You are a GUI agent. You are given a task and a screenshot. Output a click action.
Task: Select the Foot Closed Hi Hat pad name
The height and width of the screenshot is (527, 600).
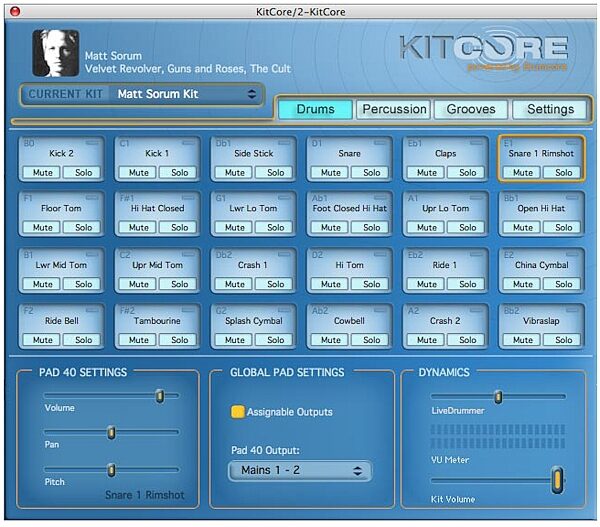click(x=349, y=209)
